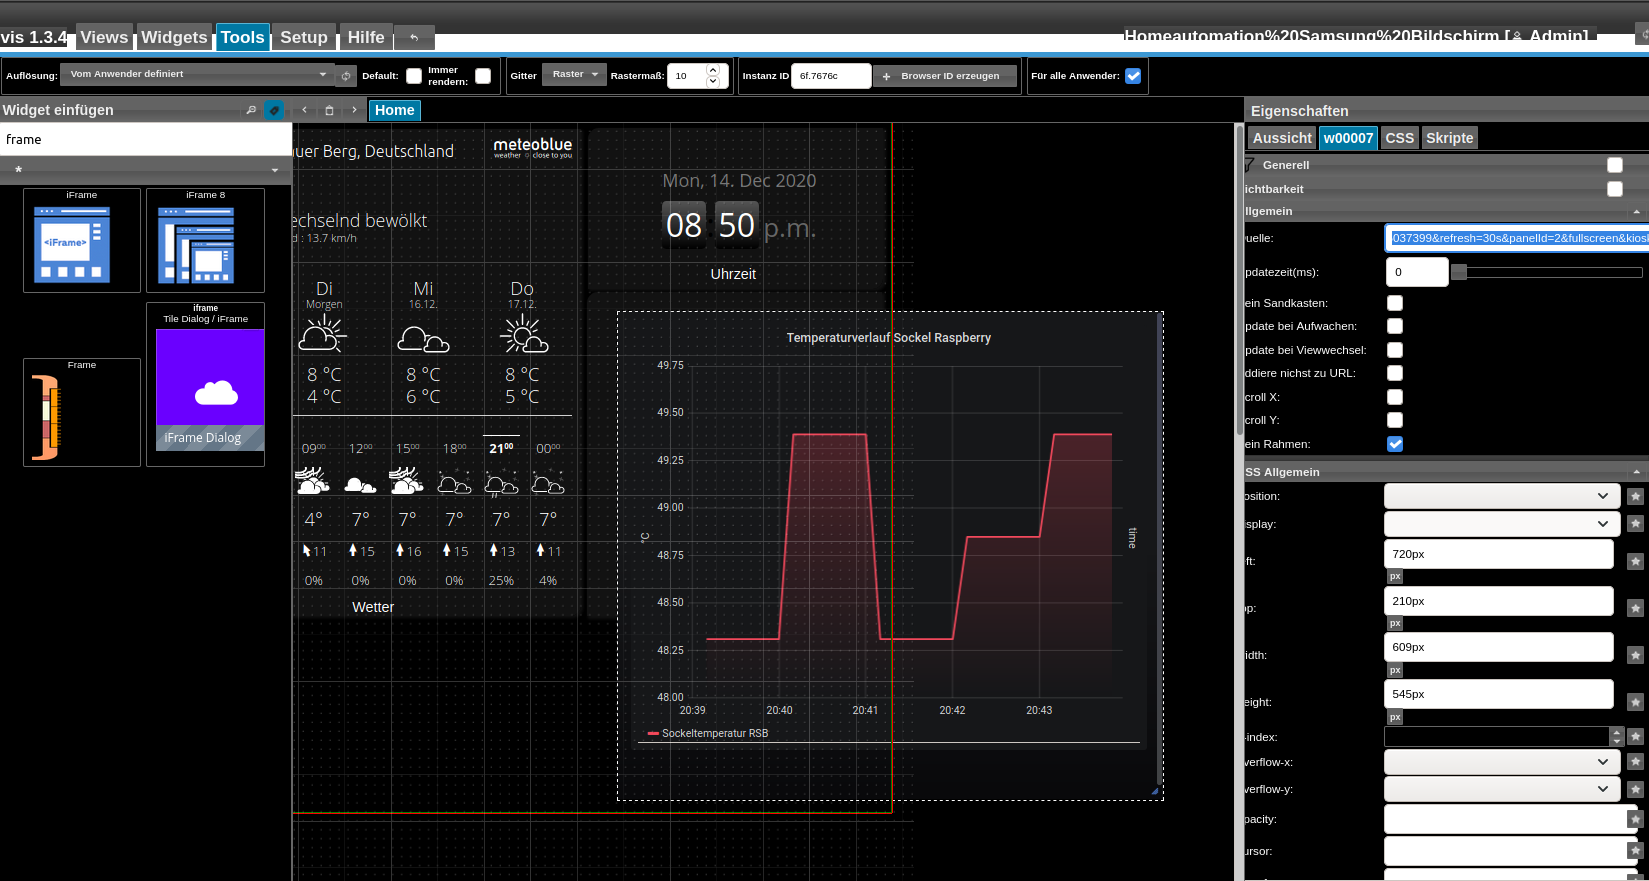
Task: Click the undo arrow button next to Hilfe
Action: (414, 38)
